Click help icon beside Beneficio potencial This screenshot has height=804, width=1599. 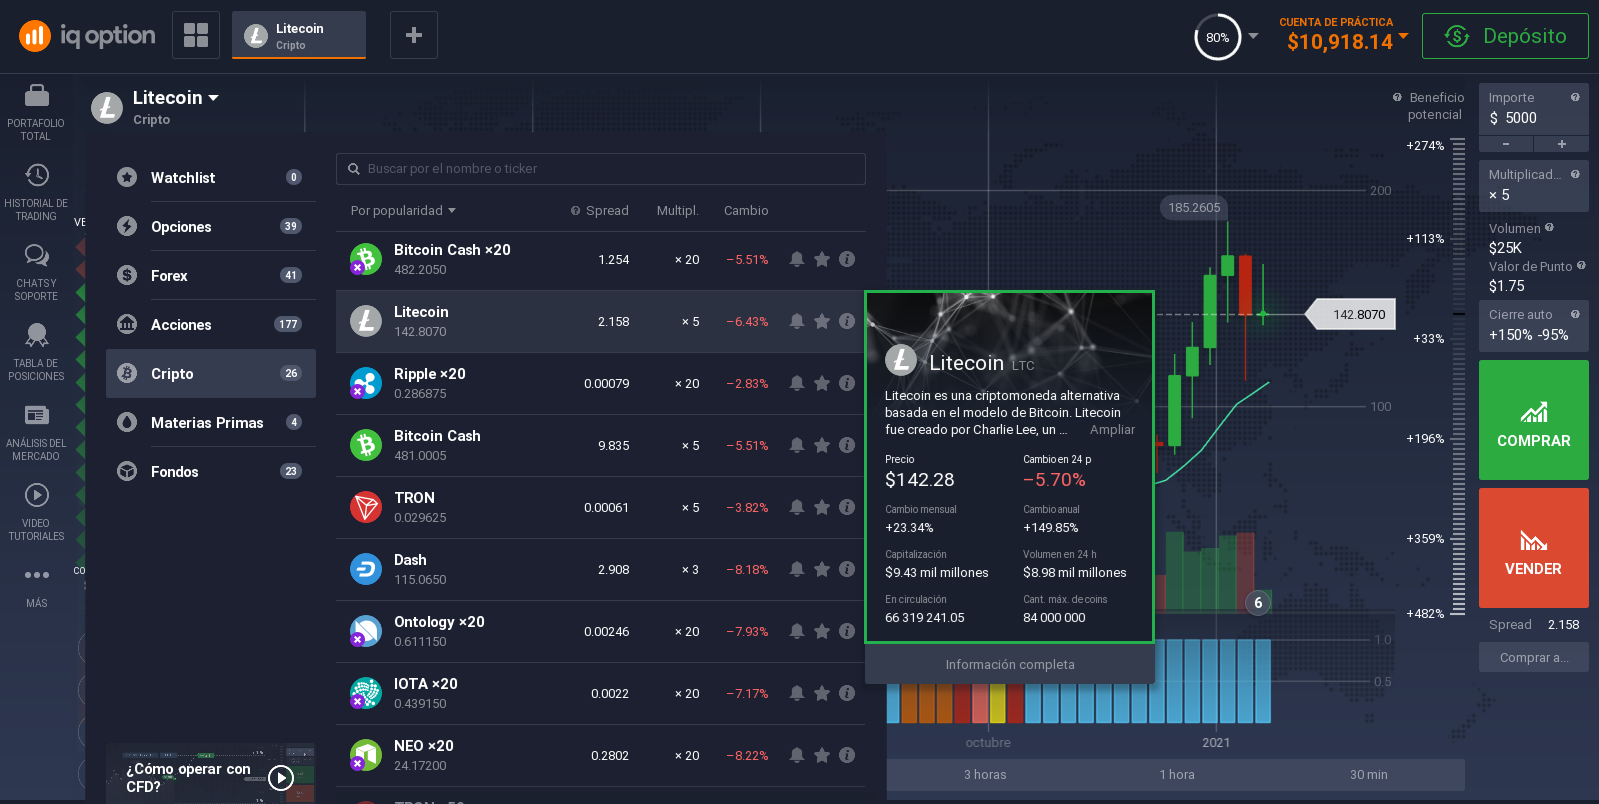[1397, 97]
